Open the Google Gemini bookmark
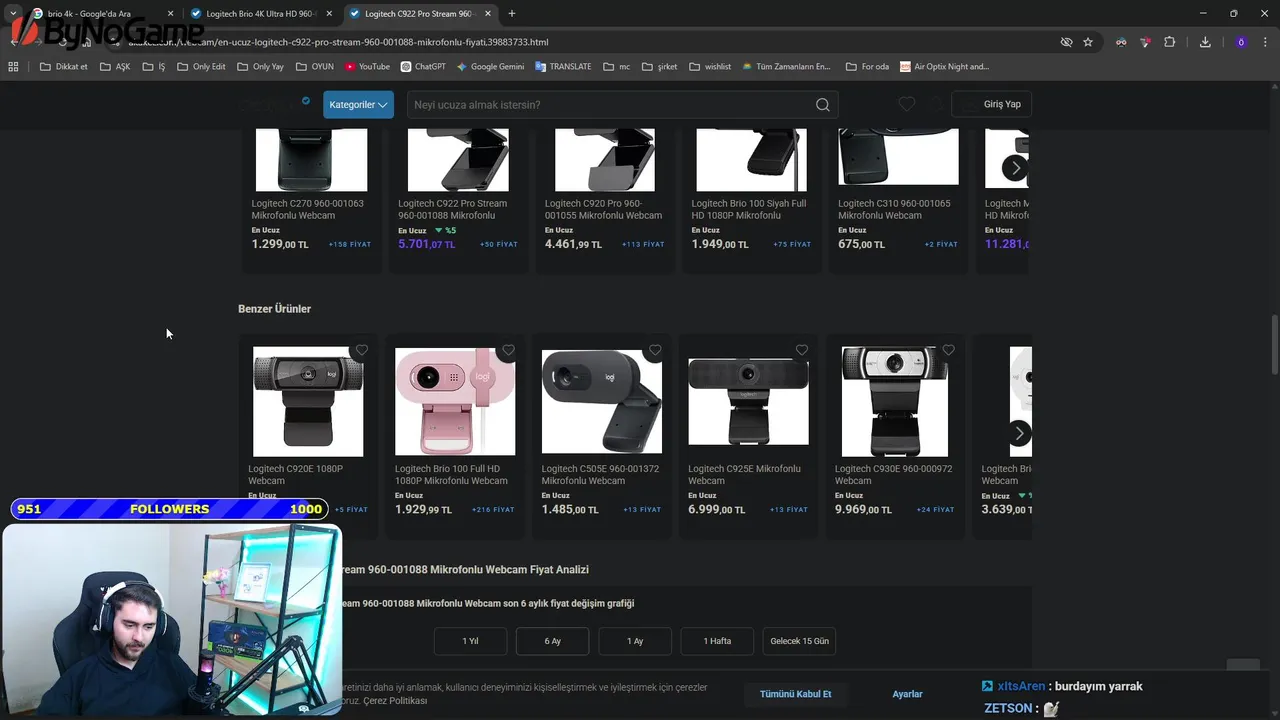 point(490,67)
